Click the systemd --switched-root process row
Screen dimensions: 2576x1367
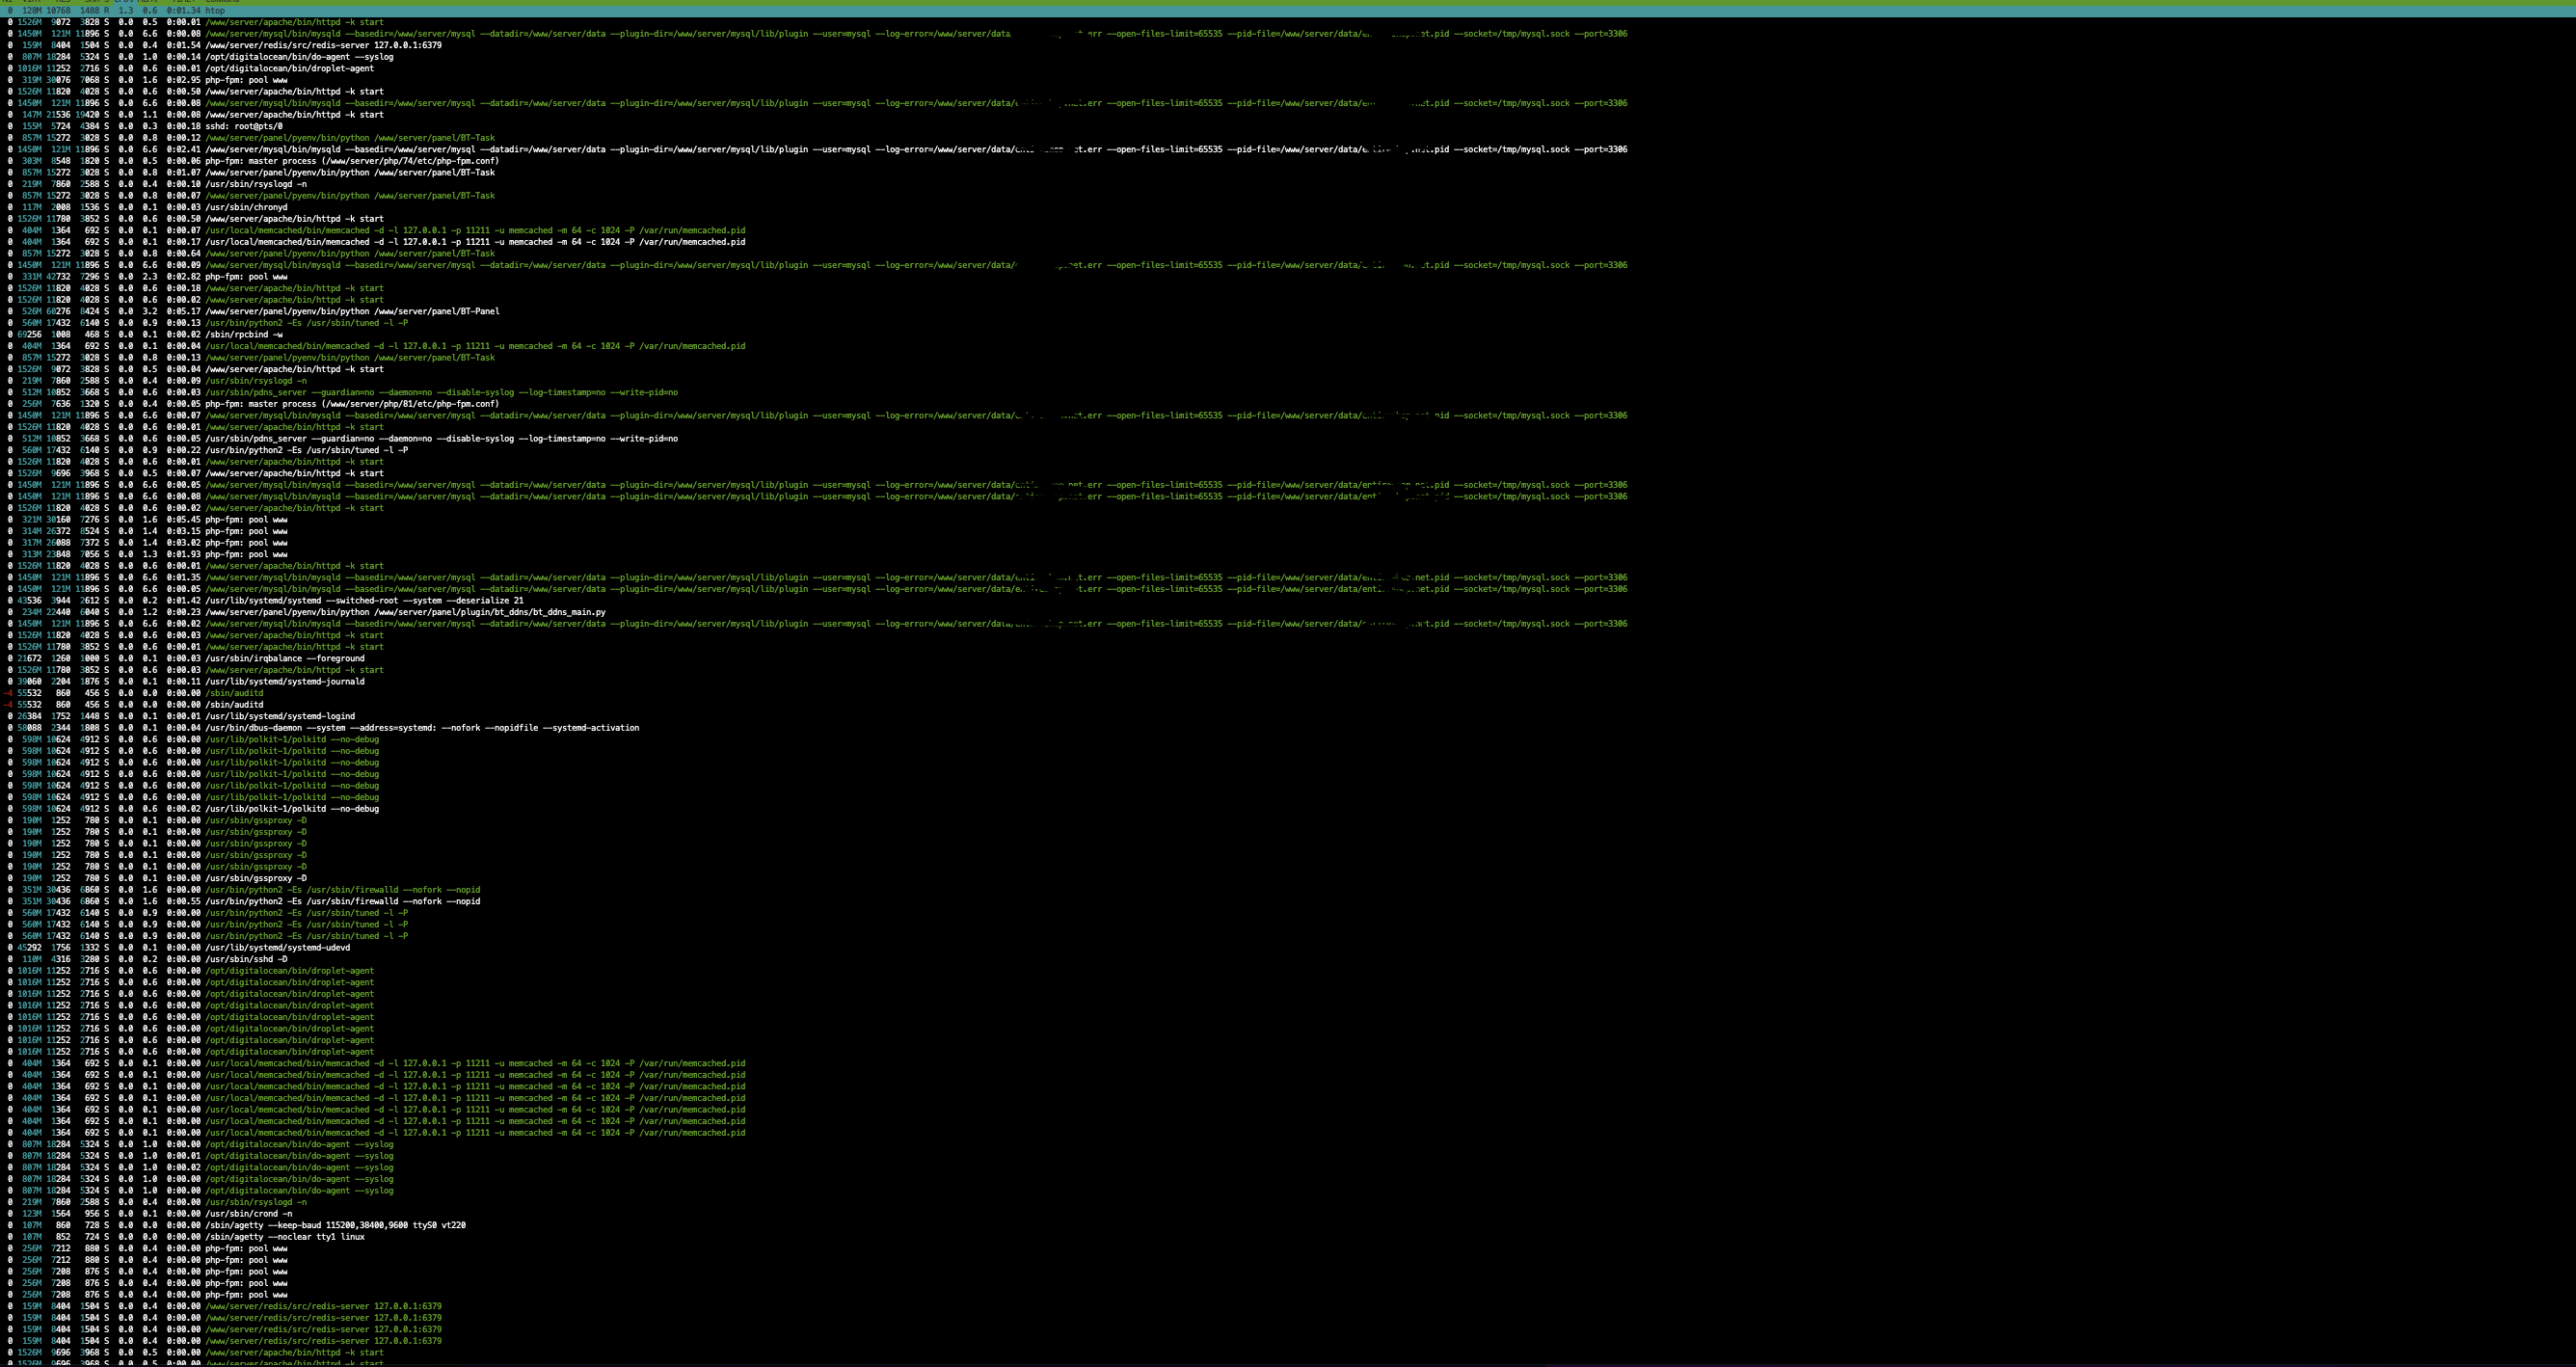364,600
